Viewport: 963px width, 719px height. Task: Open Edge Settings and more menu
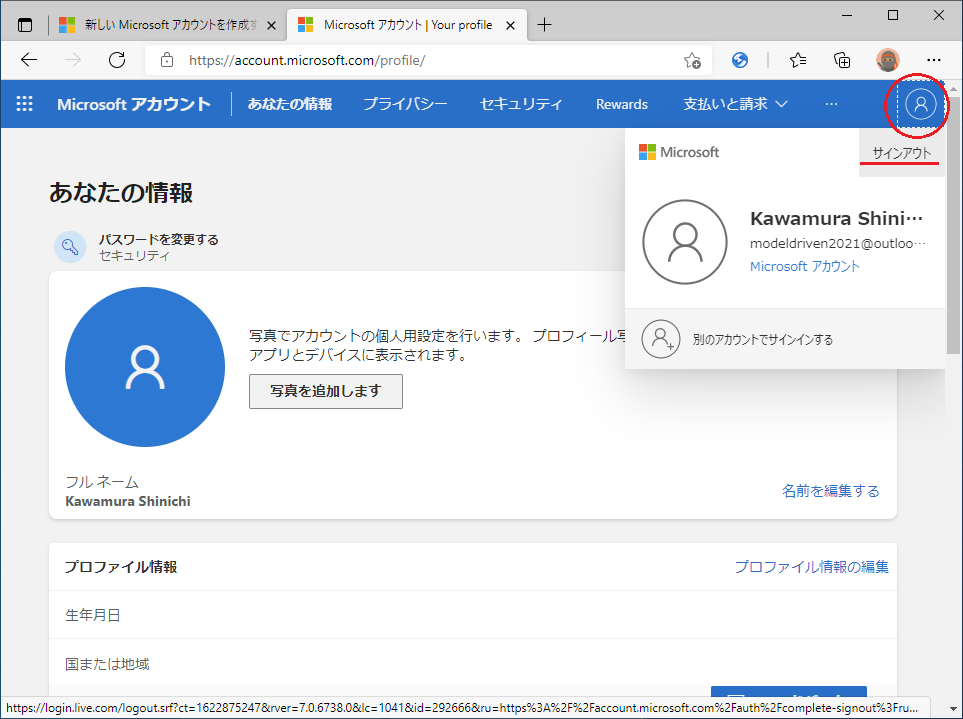tap(934, 60)
